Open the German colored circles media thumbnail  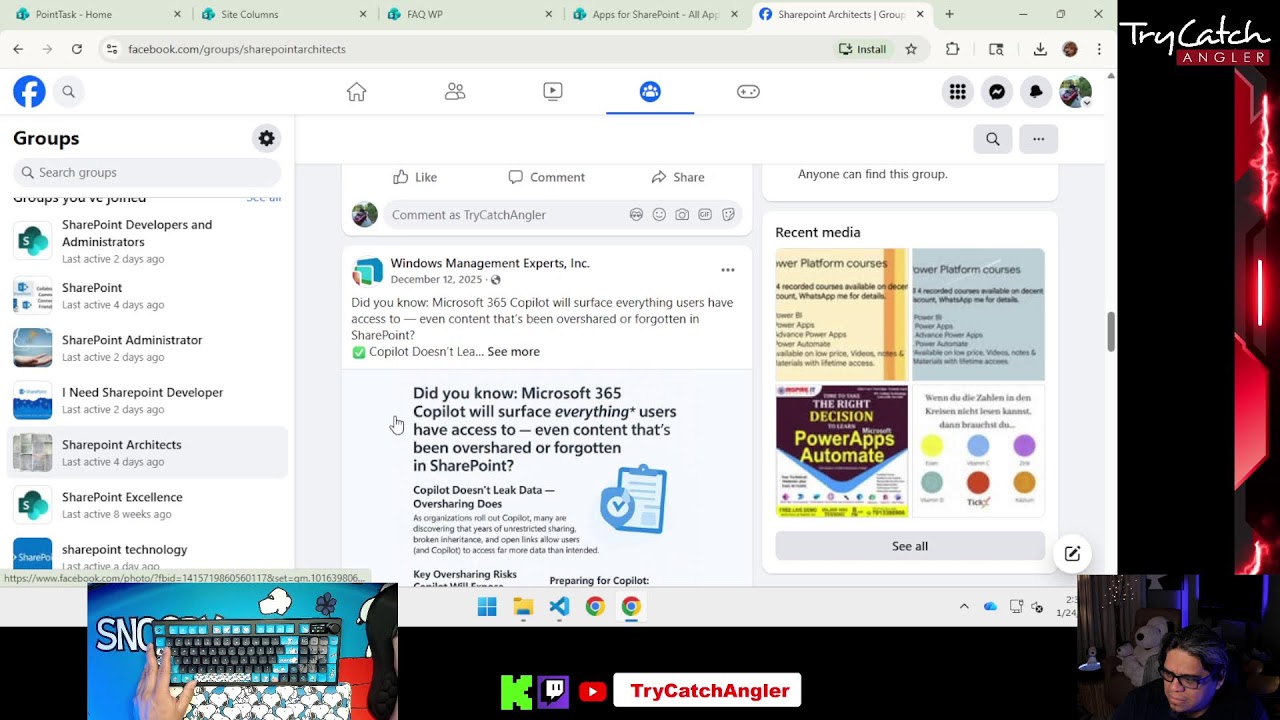click(x=978, y=451)
